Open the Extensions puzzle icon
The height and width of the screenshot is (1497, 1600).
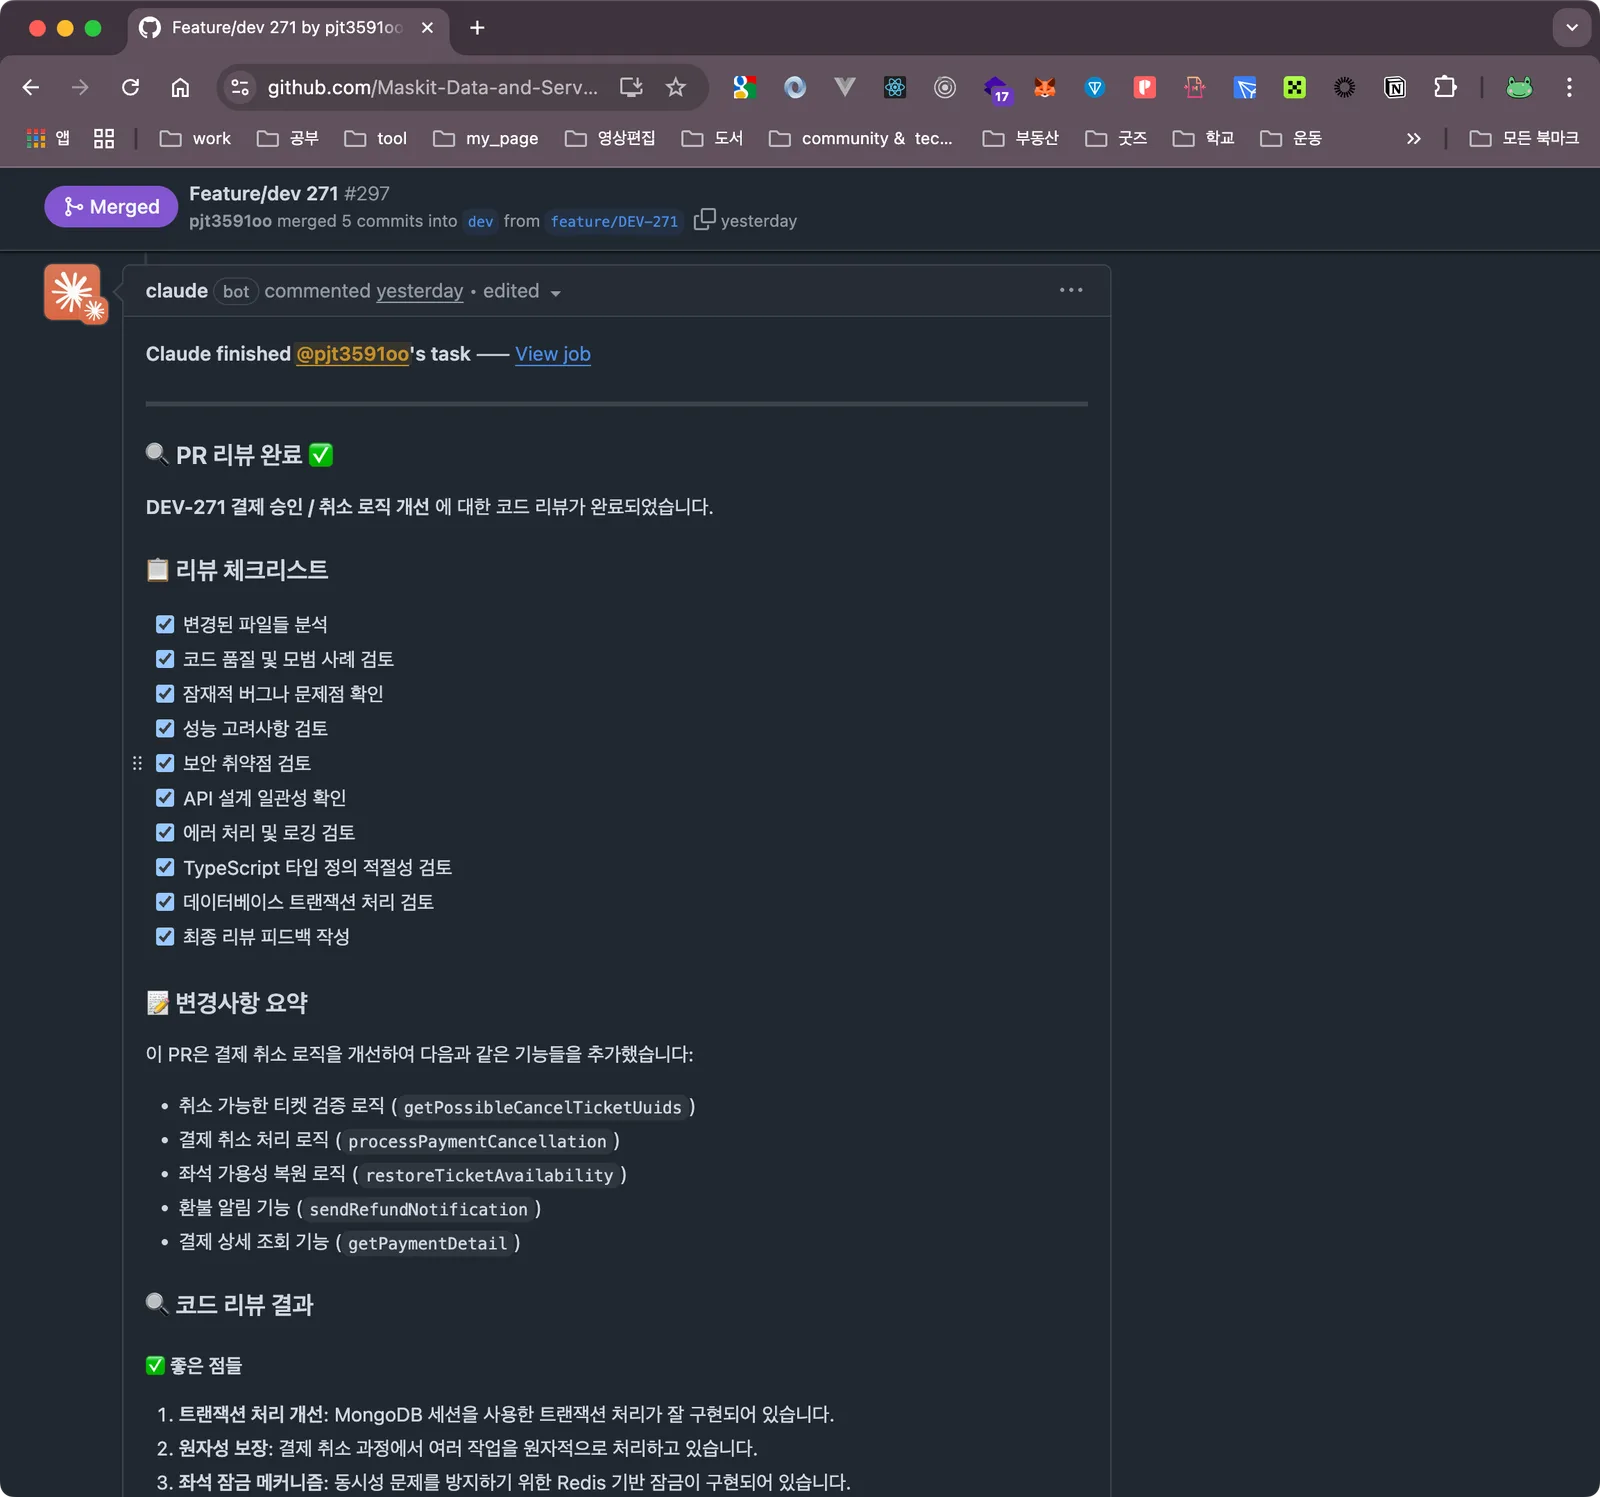[x=1445, y=88]
